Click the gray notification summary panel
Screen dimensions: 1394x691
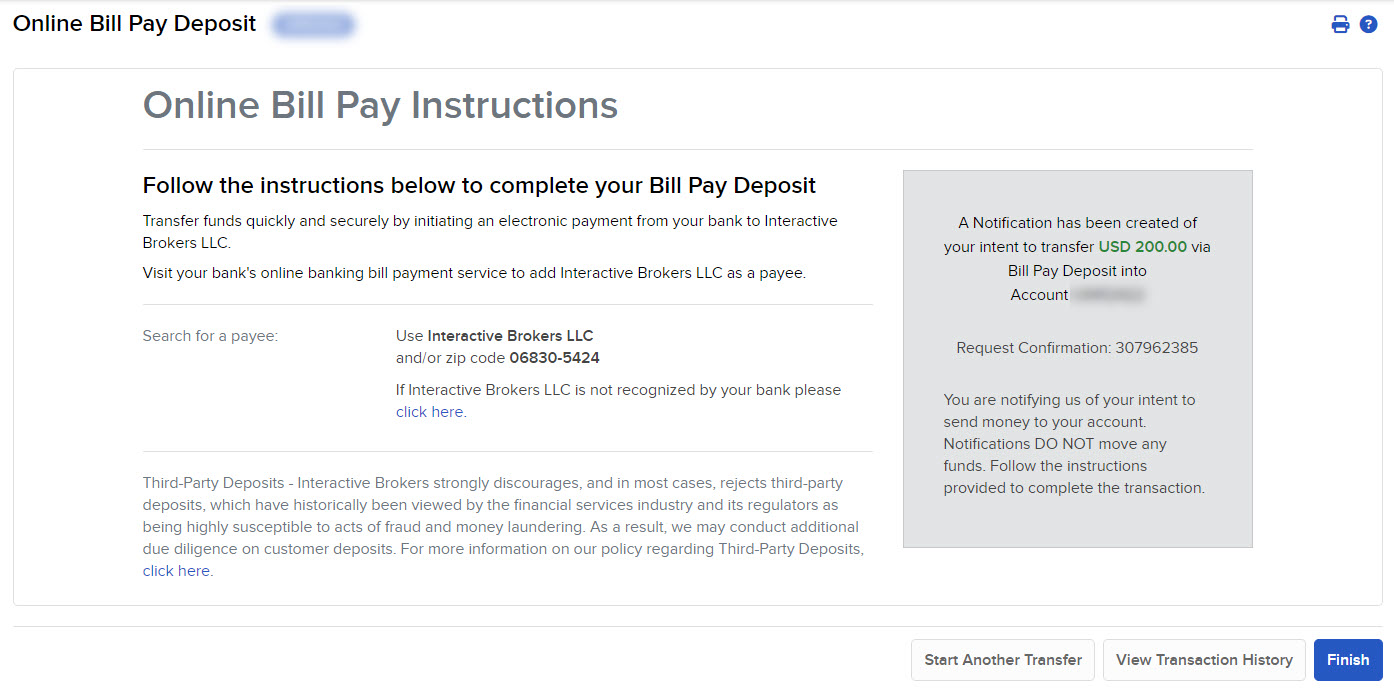point(1077,358)
